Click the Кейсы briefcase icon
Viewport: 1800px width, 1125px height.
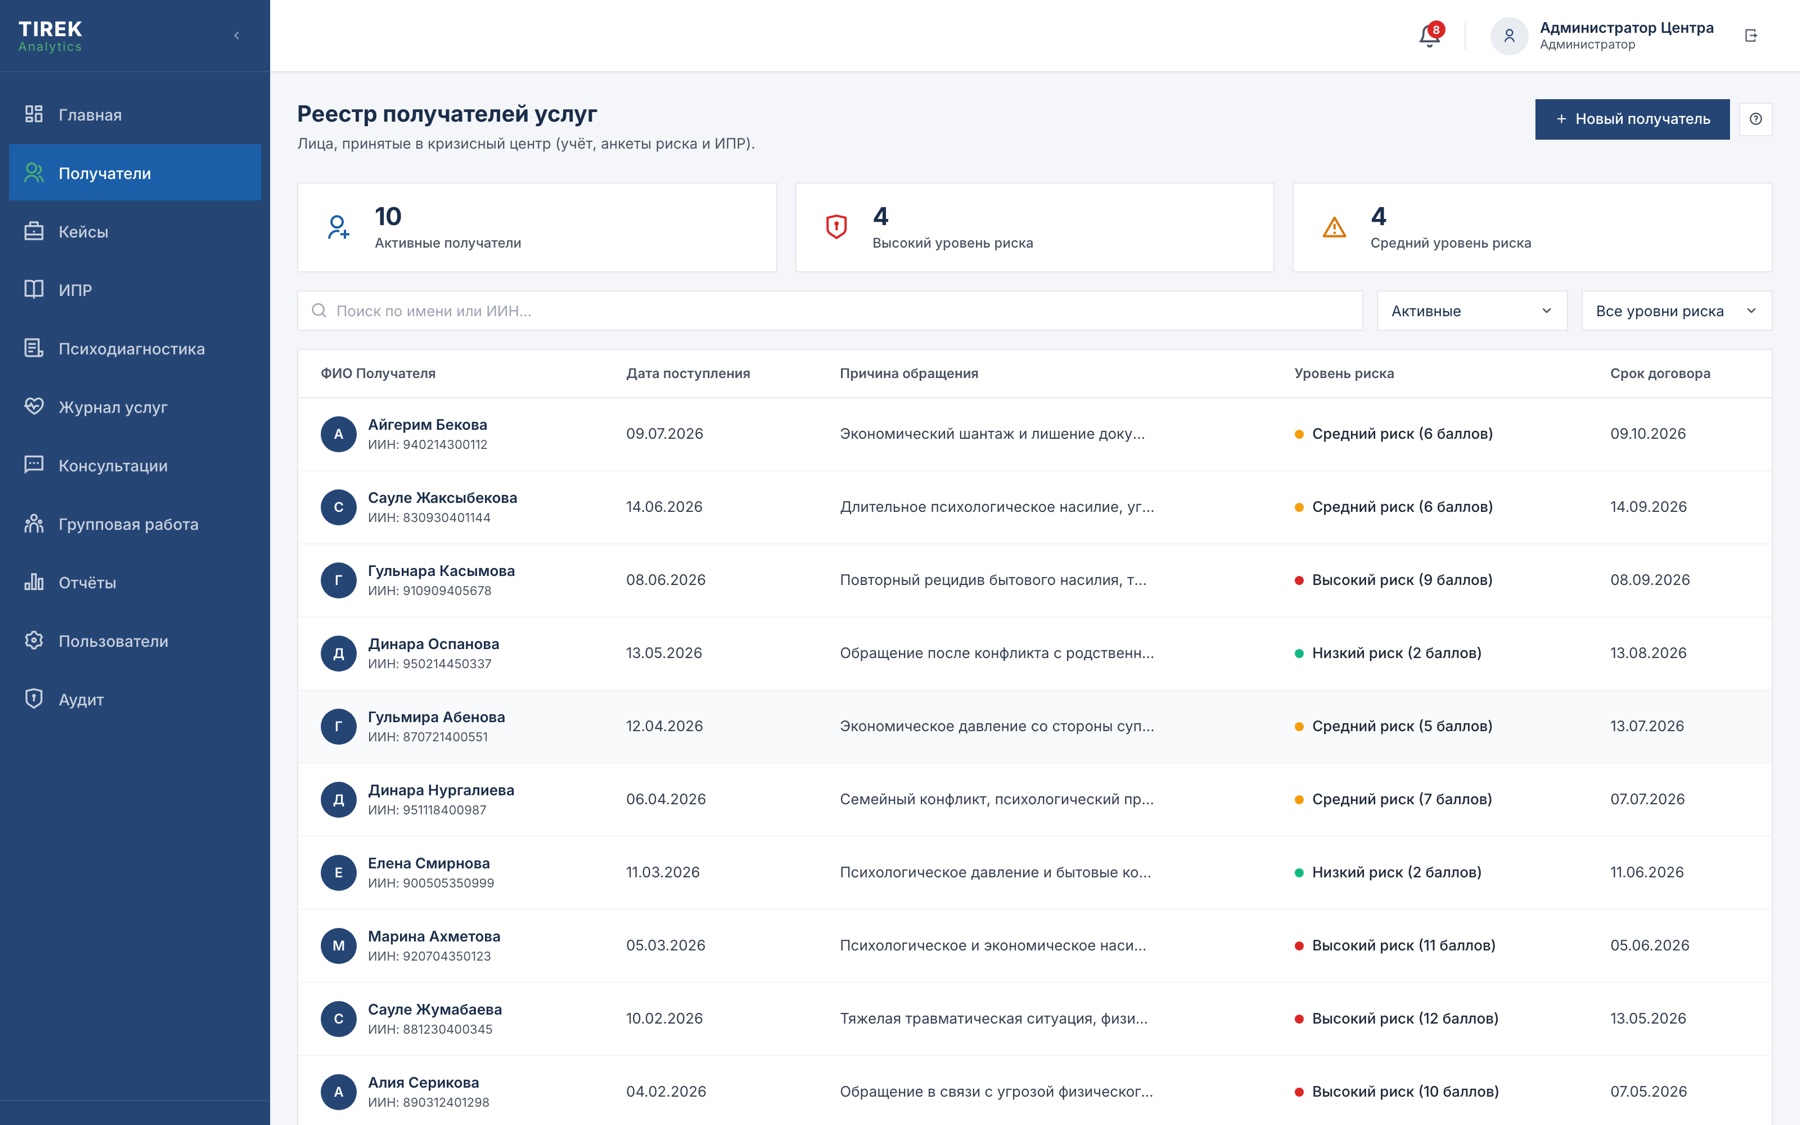(34, 231)
